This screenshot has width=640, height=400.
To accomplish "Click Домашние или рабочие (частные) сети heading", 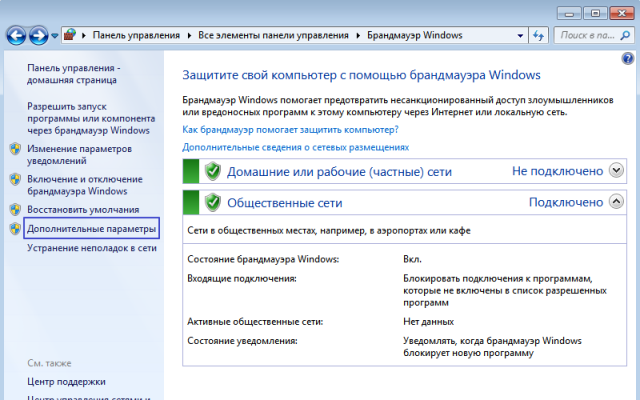I will [340, 171].
